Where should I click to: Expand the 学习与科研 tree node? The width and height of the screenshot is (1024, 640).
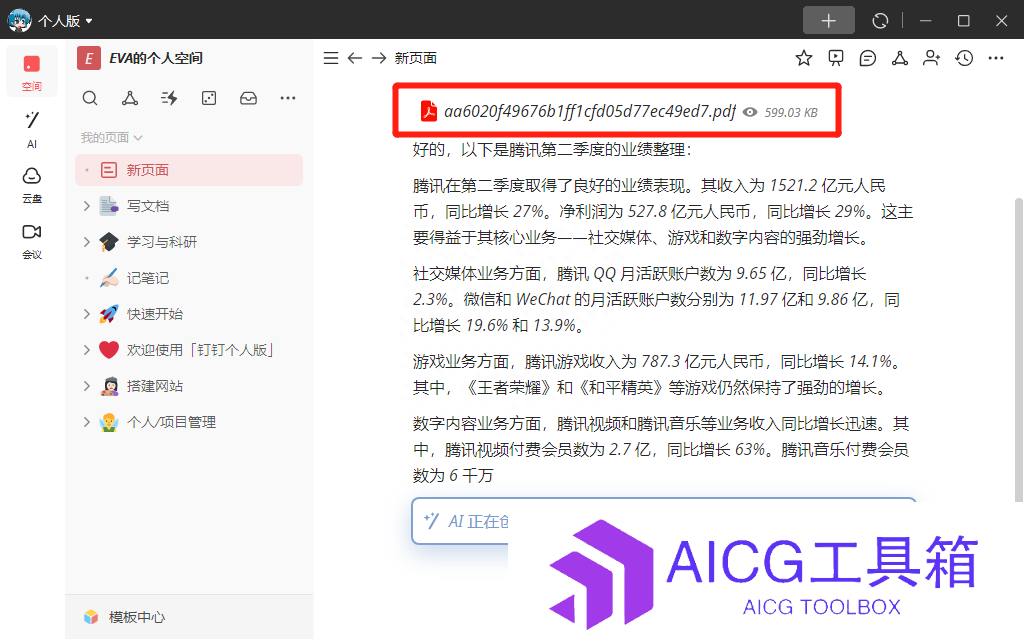(x=87, y=242)
